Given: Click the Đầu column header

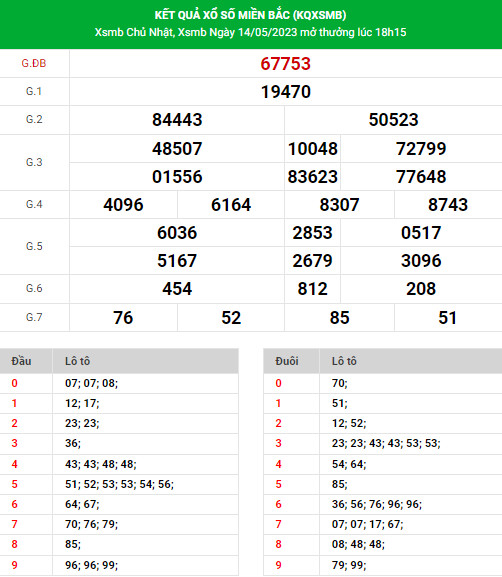Looking at the screenshot, I should (21, 361).
